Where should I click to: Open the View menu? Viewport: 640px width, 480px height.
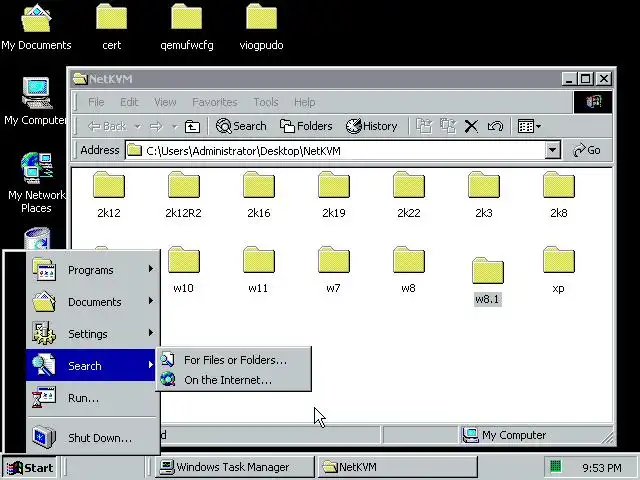165,102
